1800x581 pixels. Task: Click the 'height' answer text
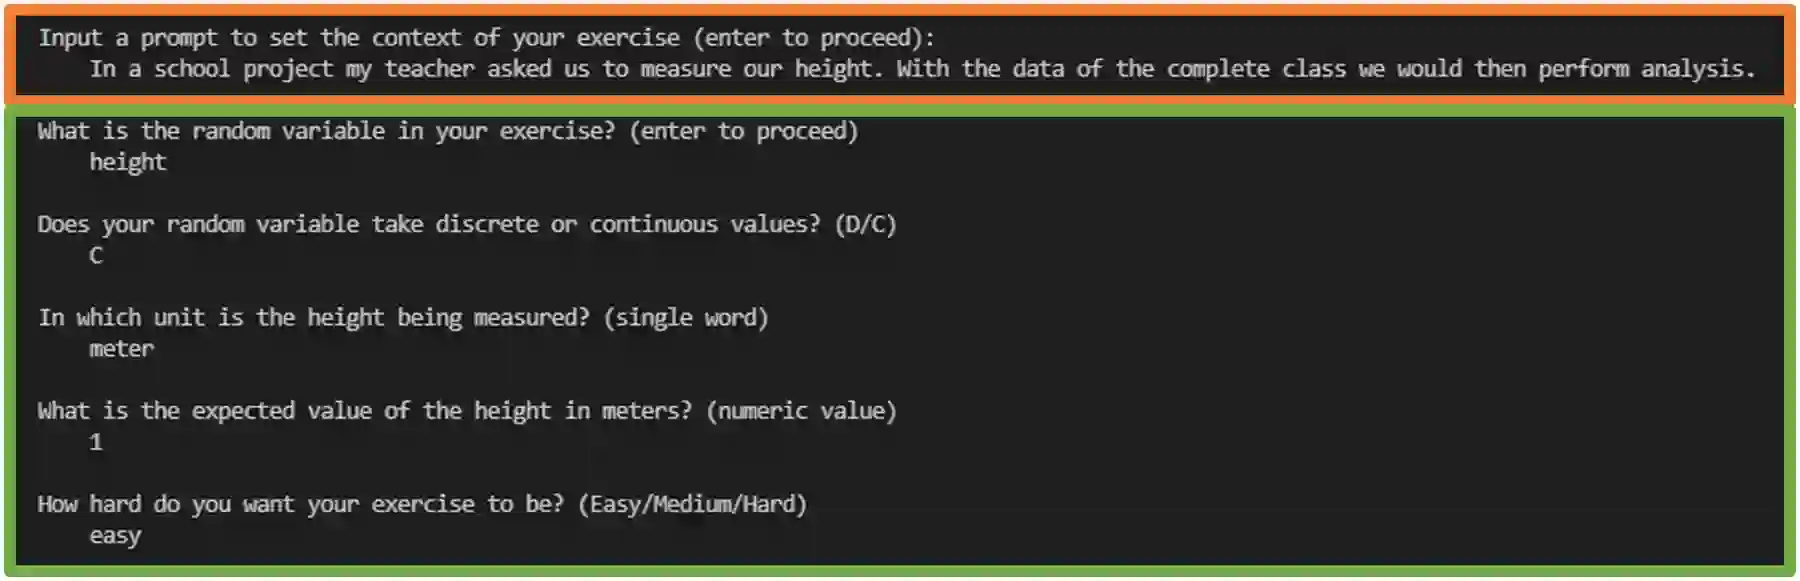click(127, 162)
